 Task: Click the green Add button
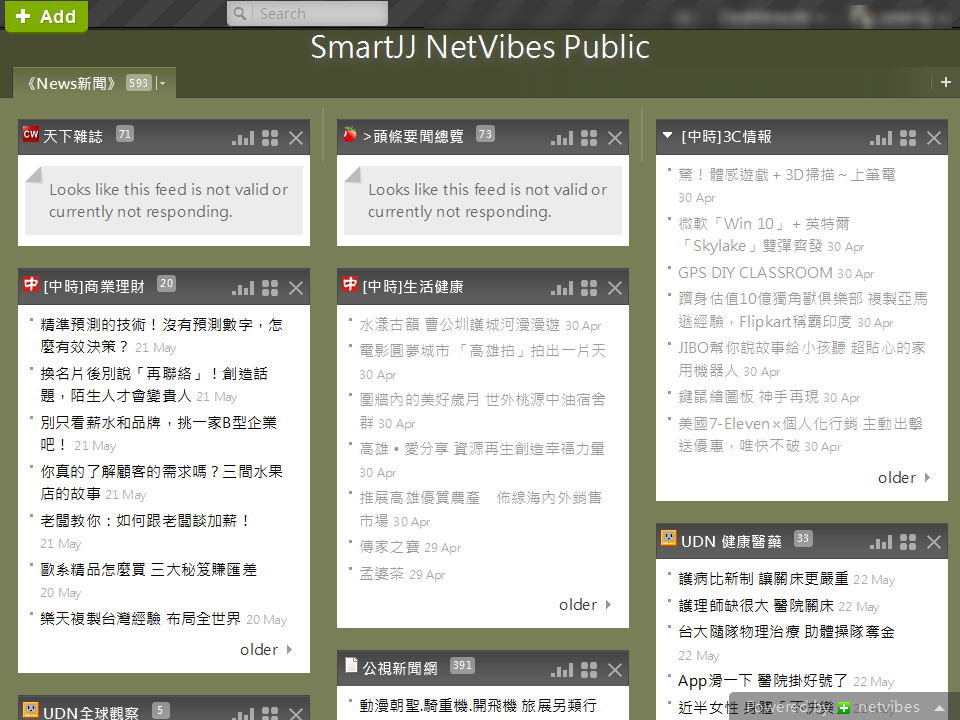(x=46, y=15)
